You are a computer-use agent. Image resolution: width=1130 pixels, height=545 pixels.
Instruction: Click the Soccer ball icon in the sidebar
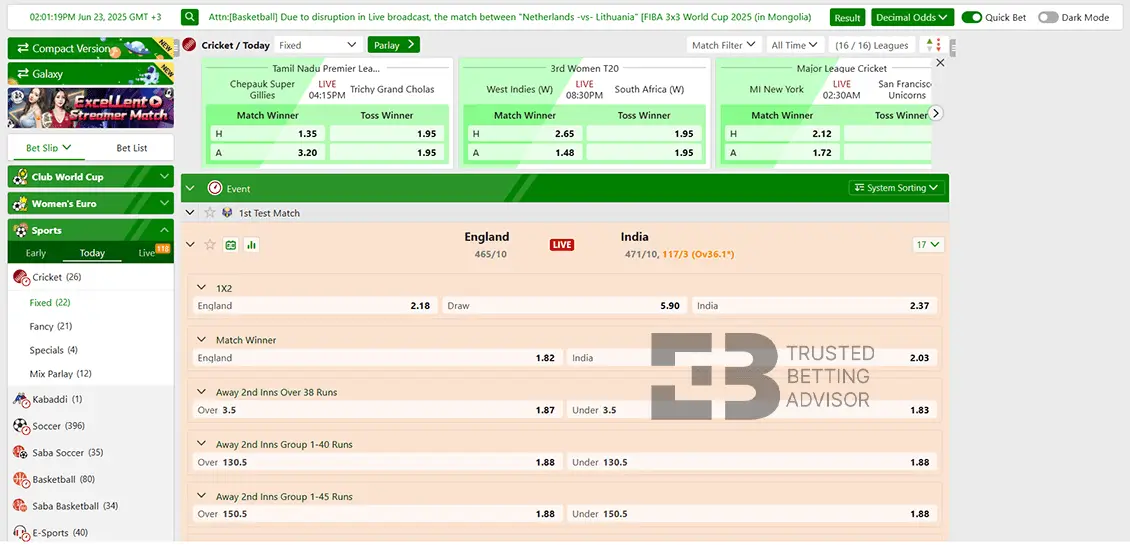21,426
